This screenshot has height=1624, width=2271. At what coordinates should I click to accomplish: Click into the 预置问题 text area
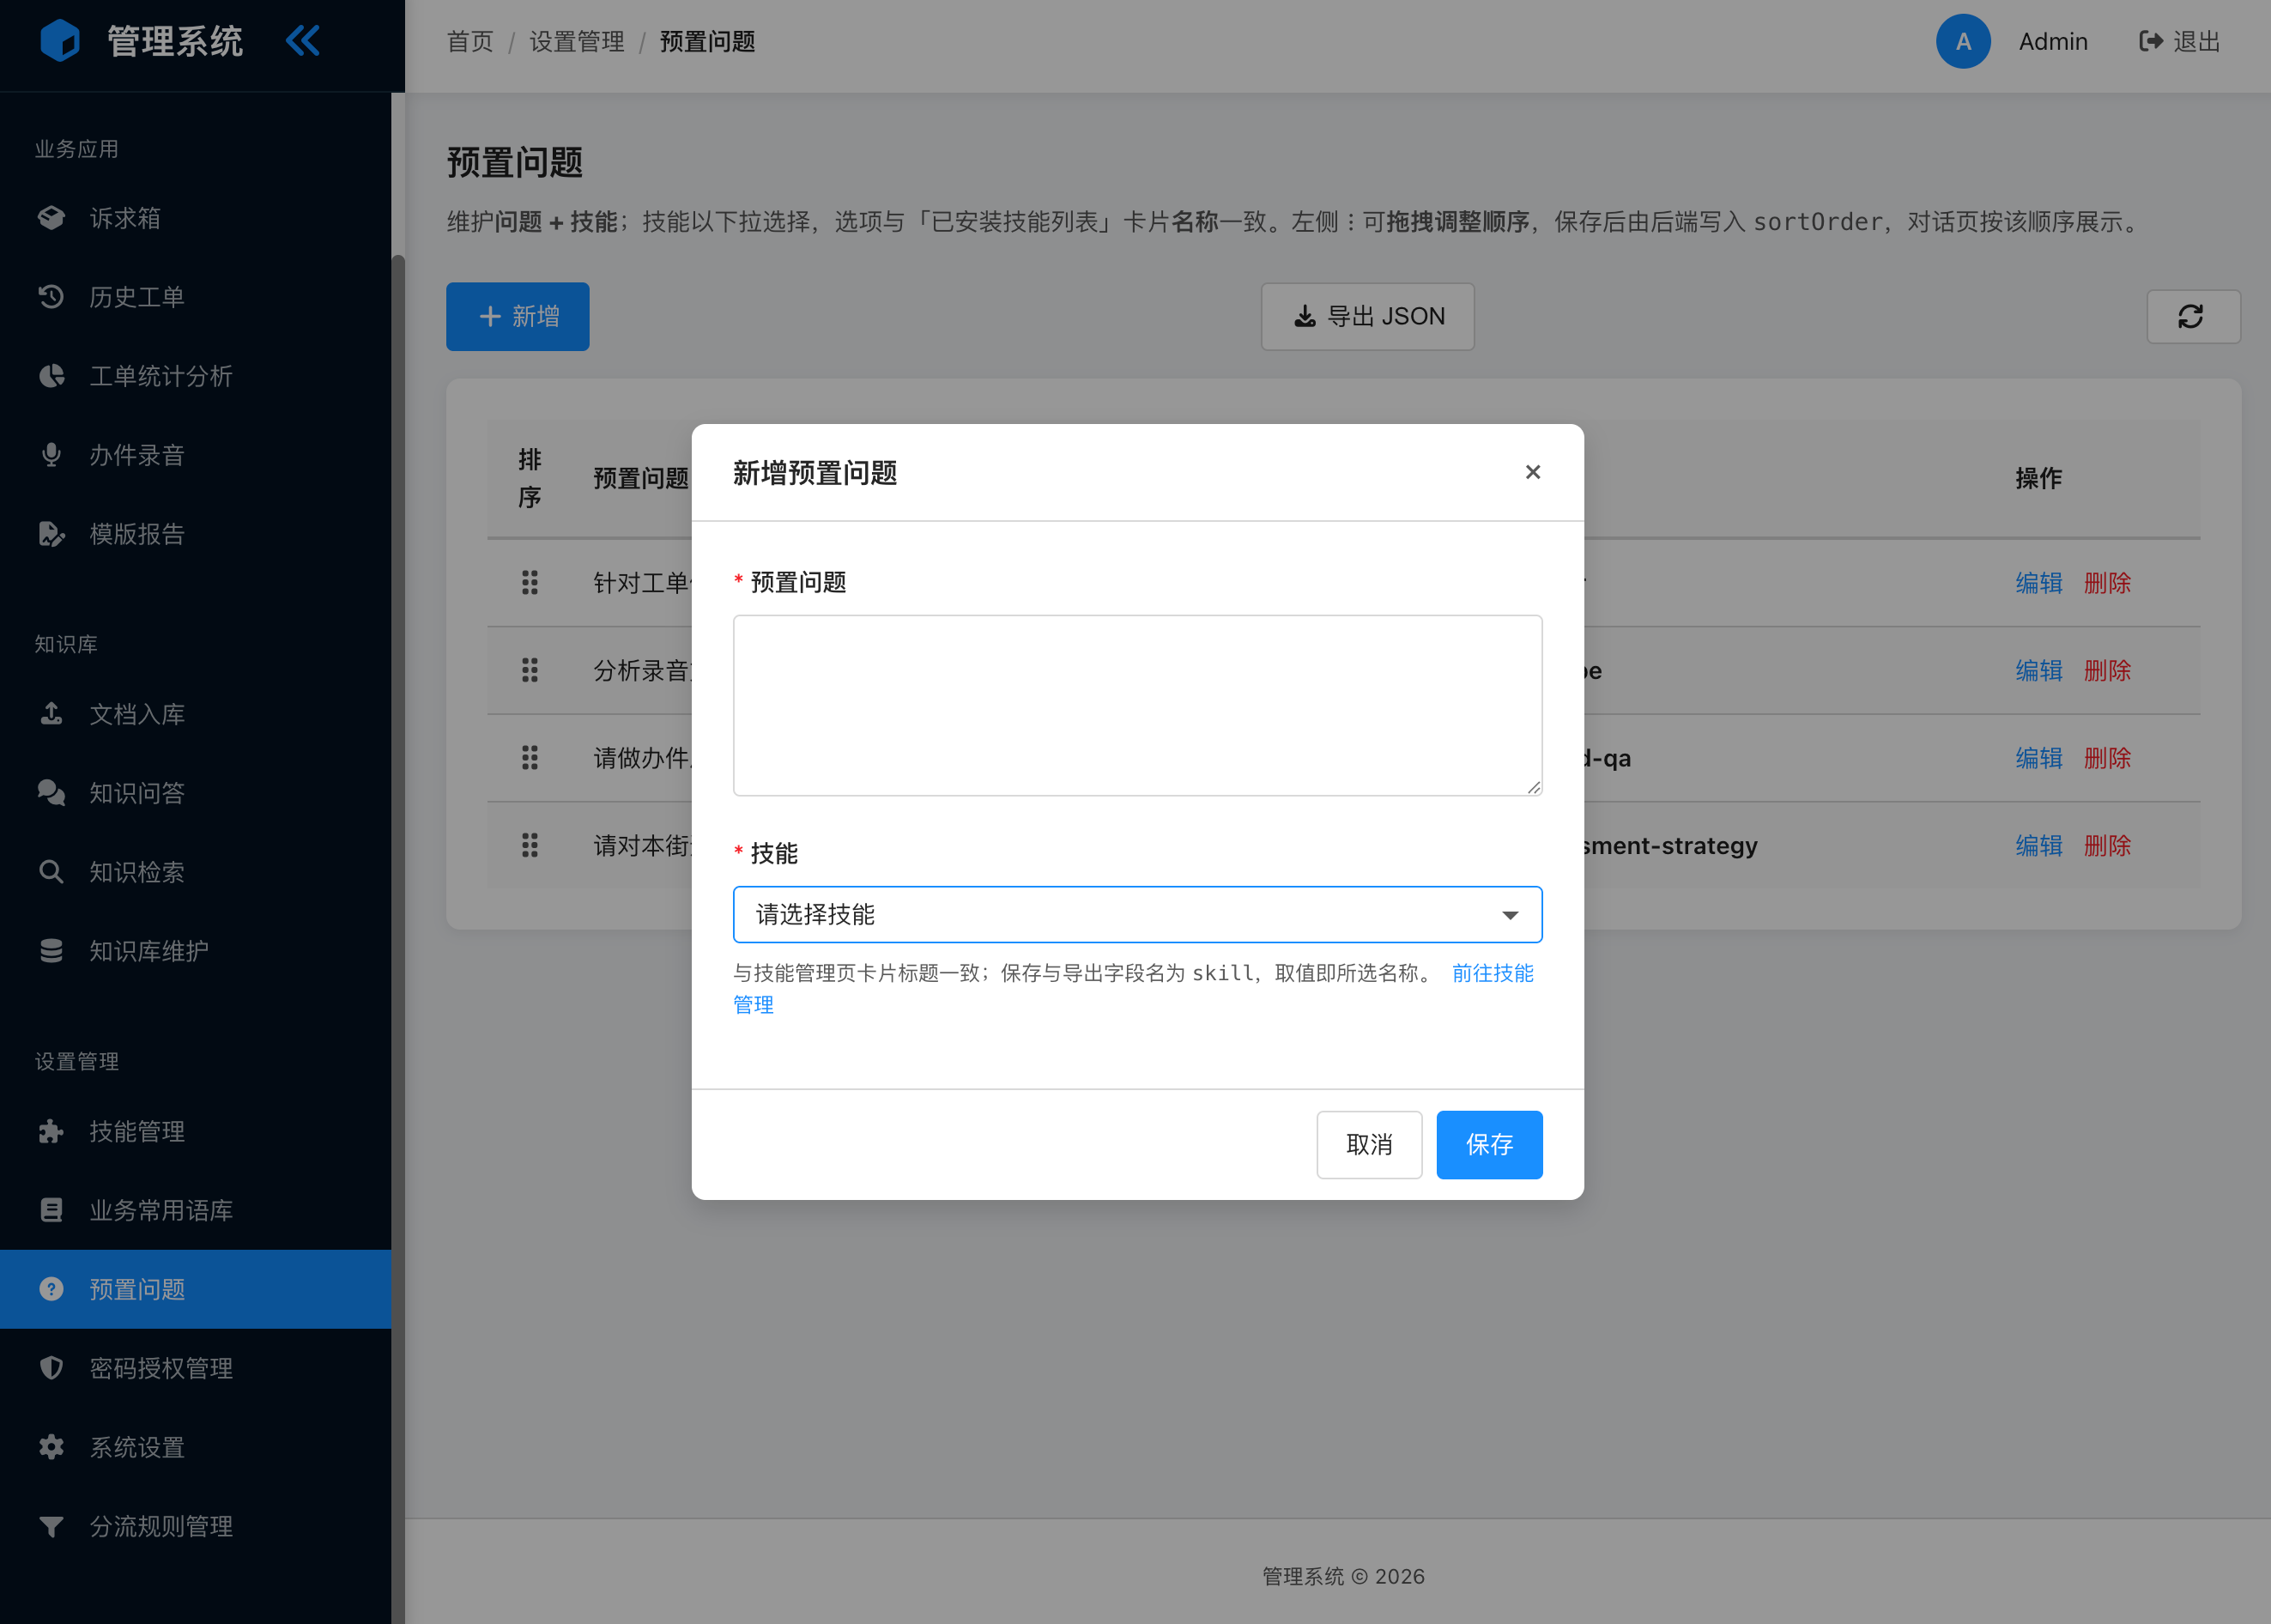point(1138,705)
